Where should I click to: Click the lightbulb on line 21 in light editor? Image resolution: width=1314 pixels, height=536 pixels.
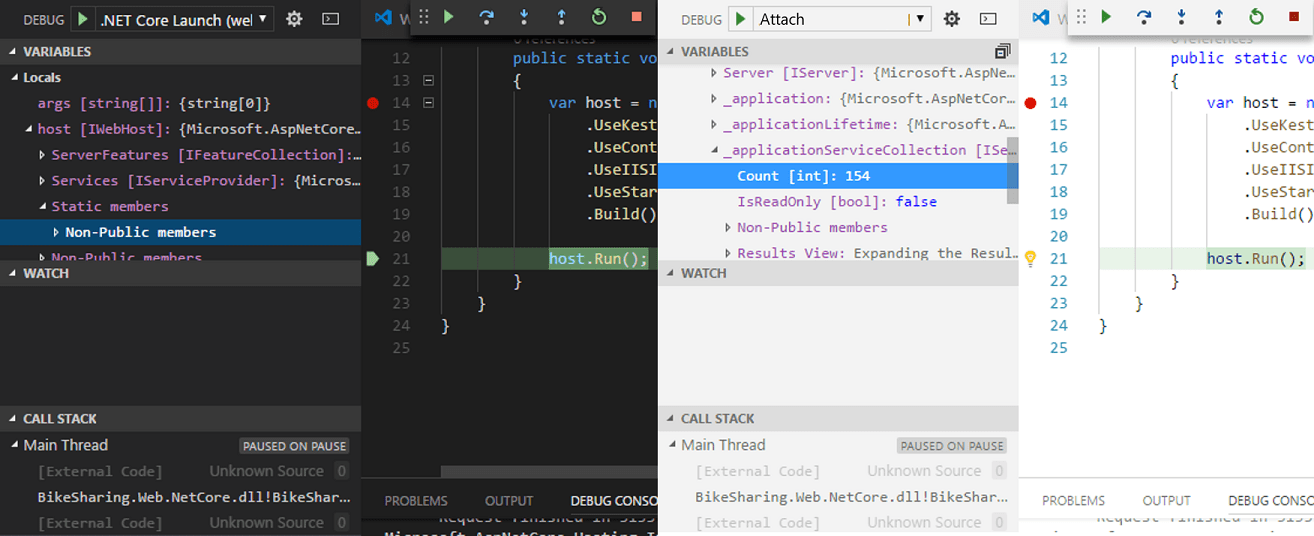[1031, 258]
